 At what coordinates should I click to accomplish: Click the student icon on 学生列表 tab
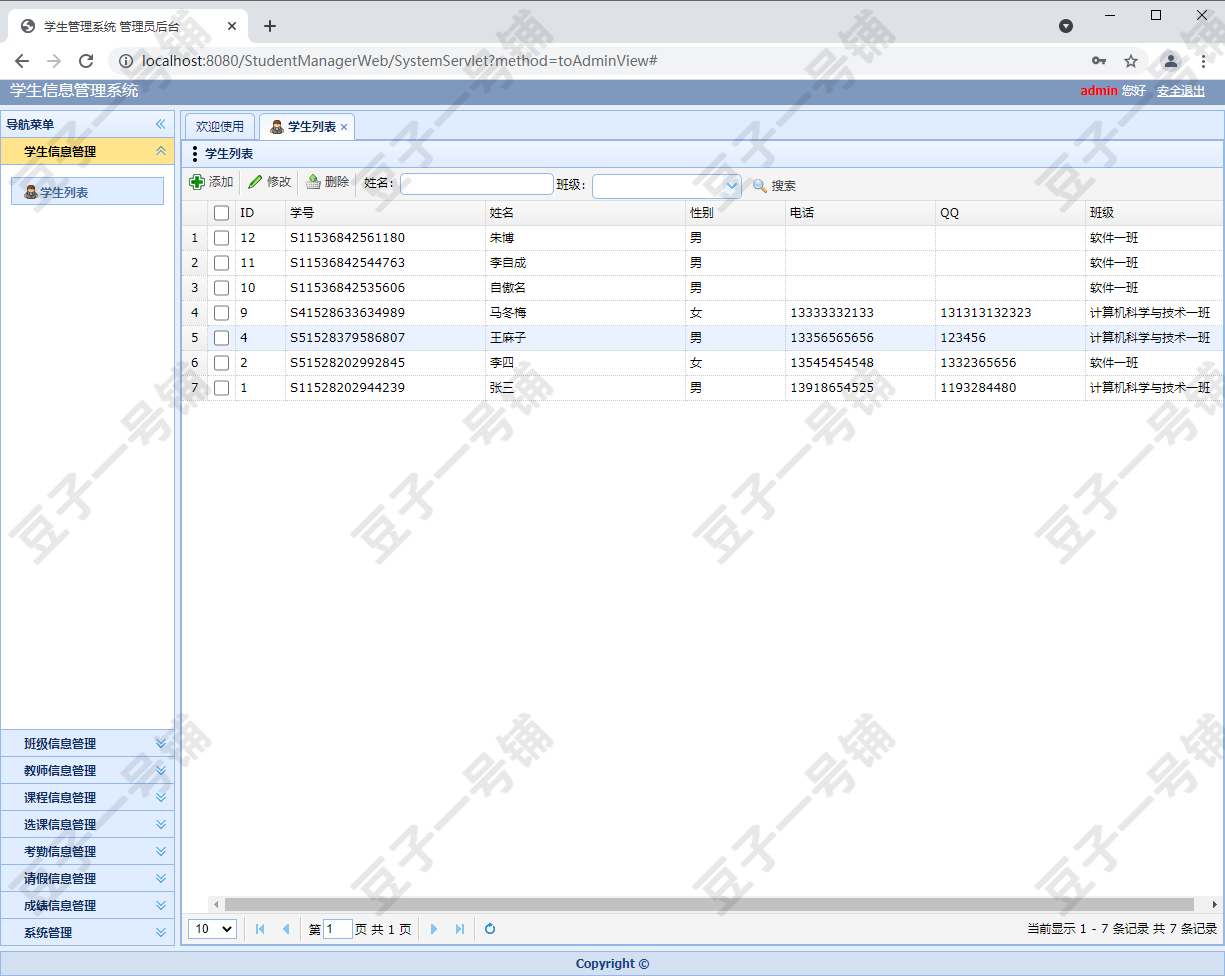click(x=274, y=126)
